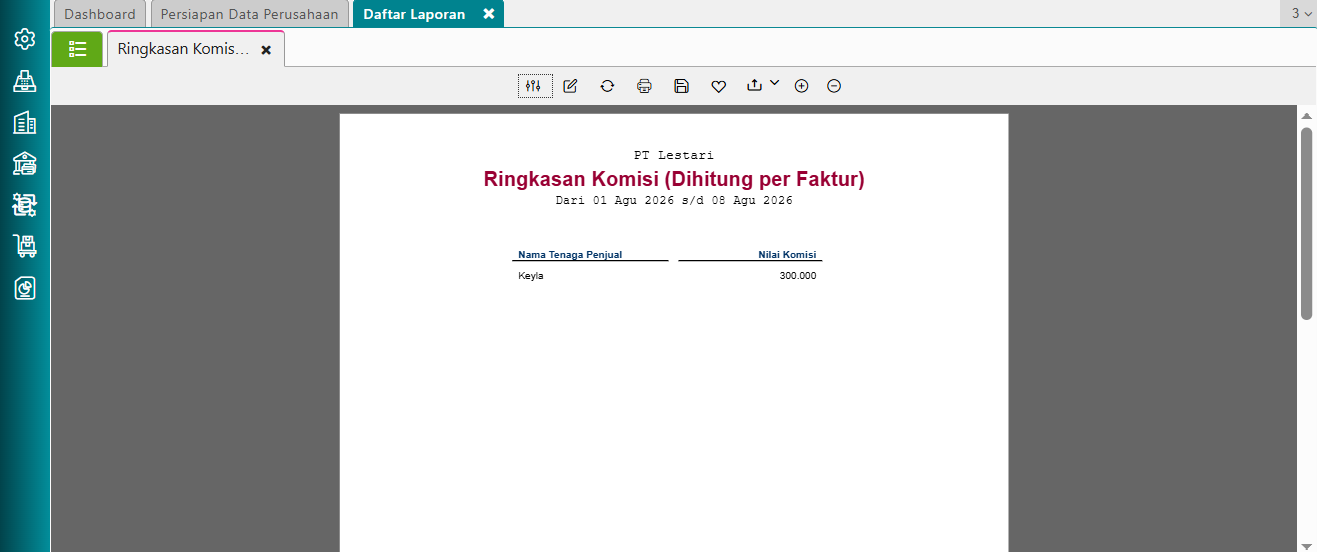
Task: Save the report using the diskette icon
Action: click(681, 86)
